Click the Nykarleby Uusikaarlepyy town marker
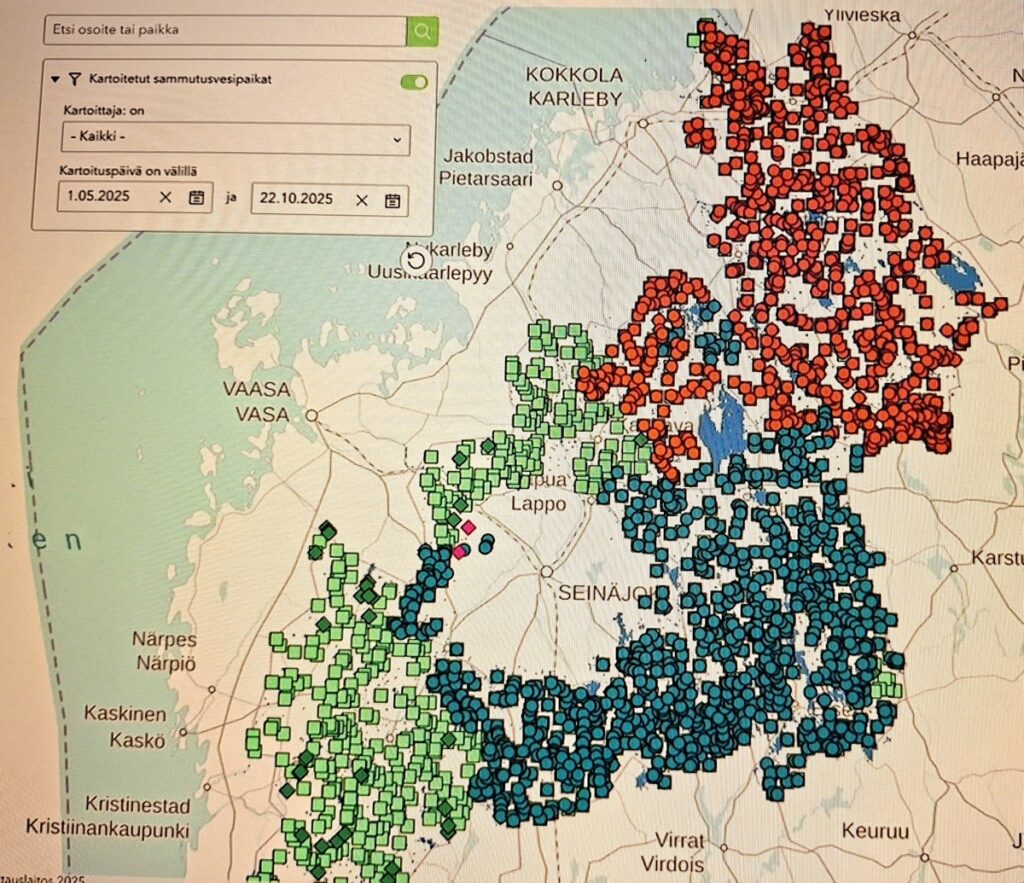This screenshot has height=883, width=1024. tap(510, 247)
